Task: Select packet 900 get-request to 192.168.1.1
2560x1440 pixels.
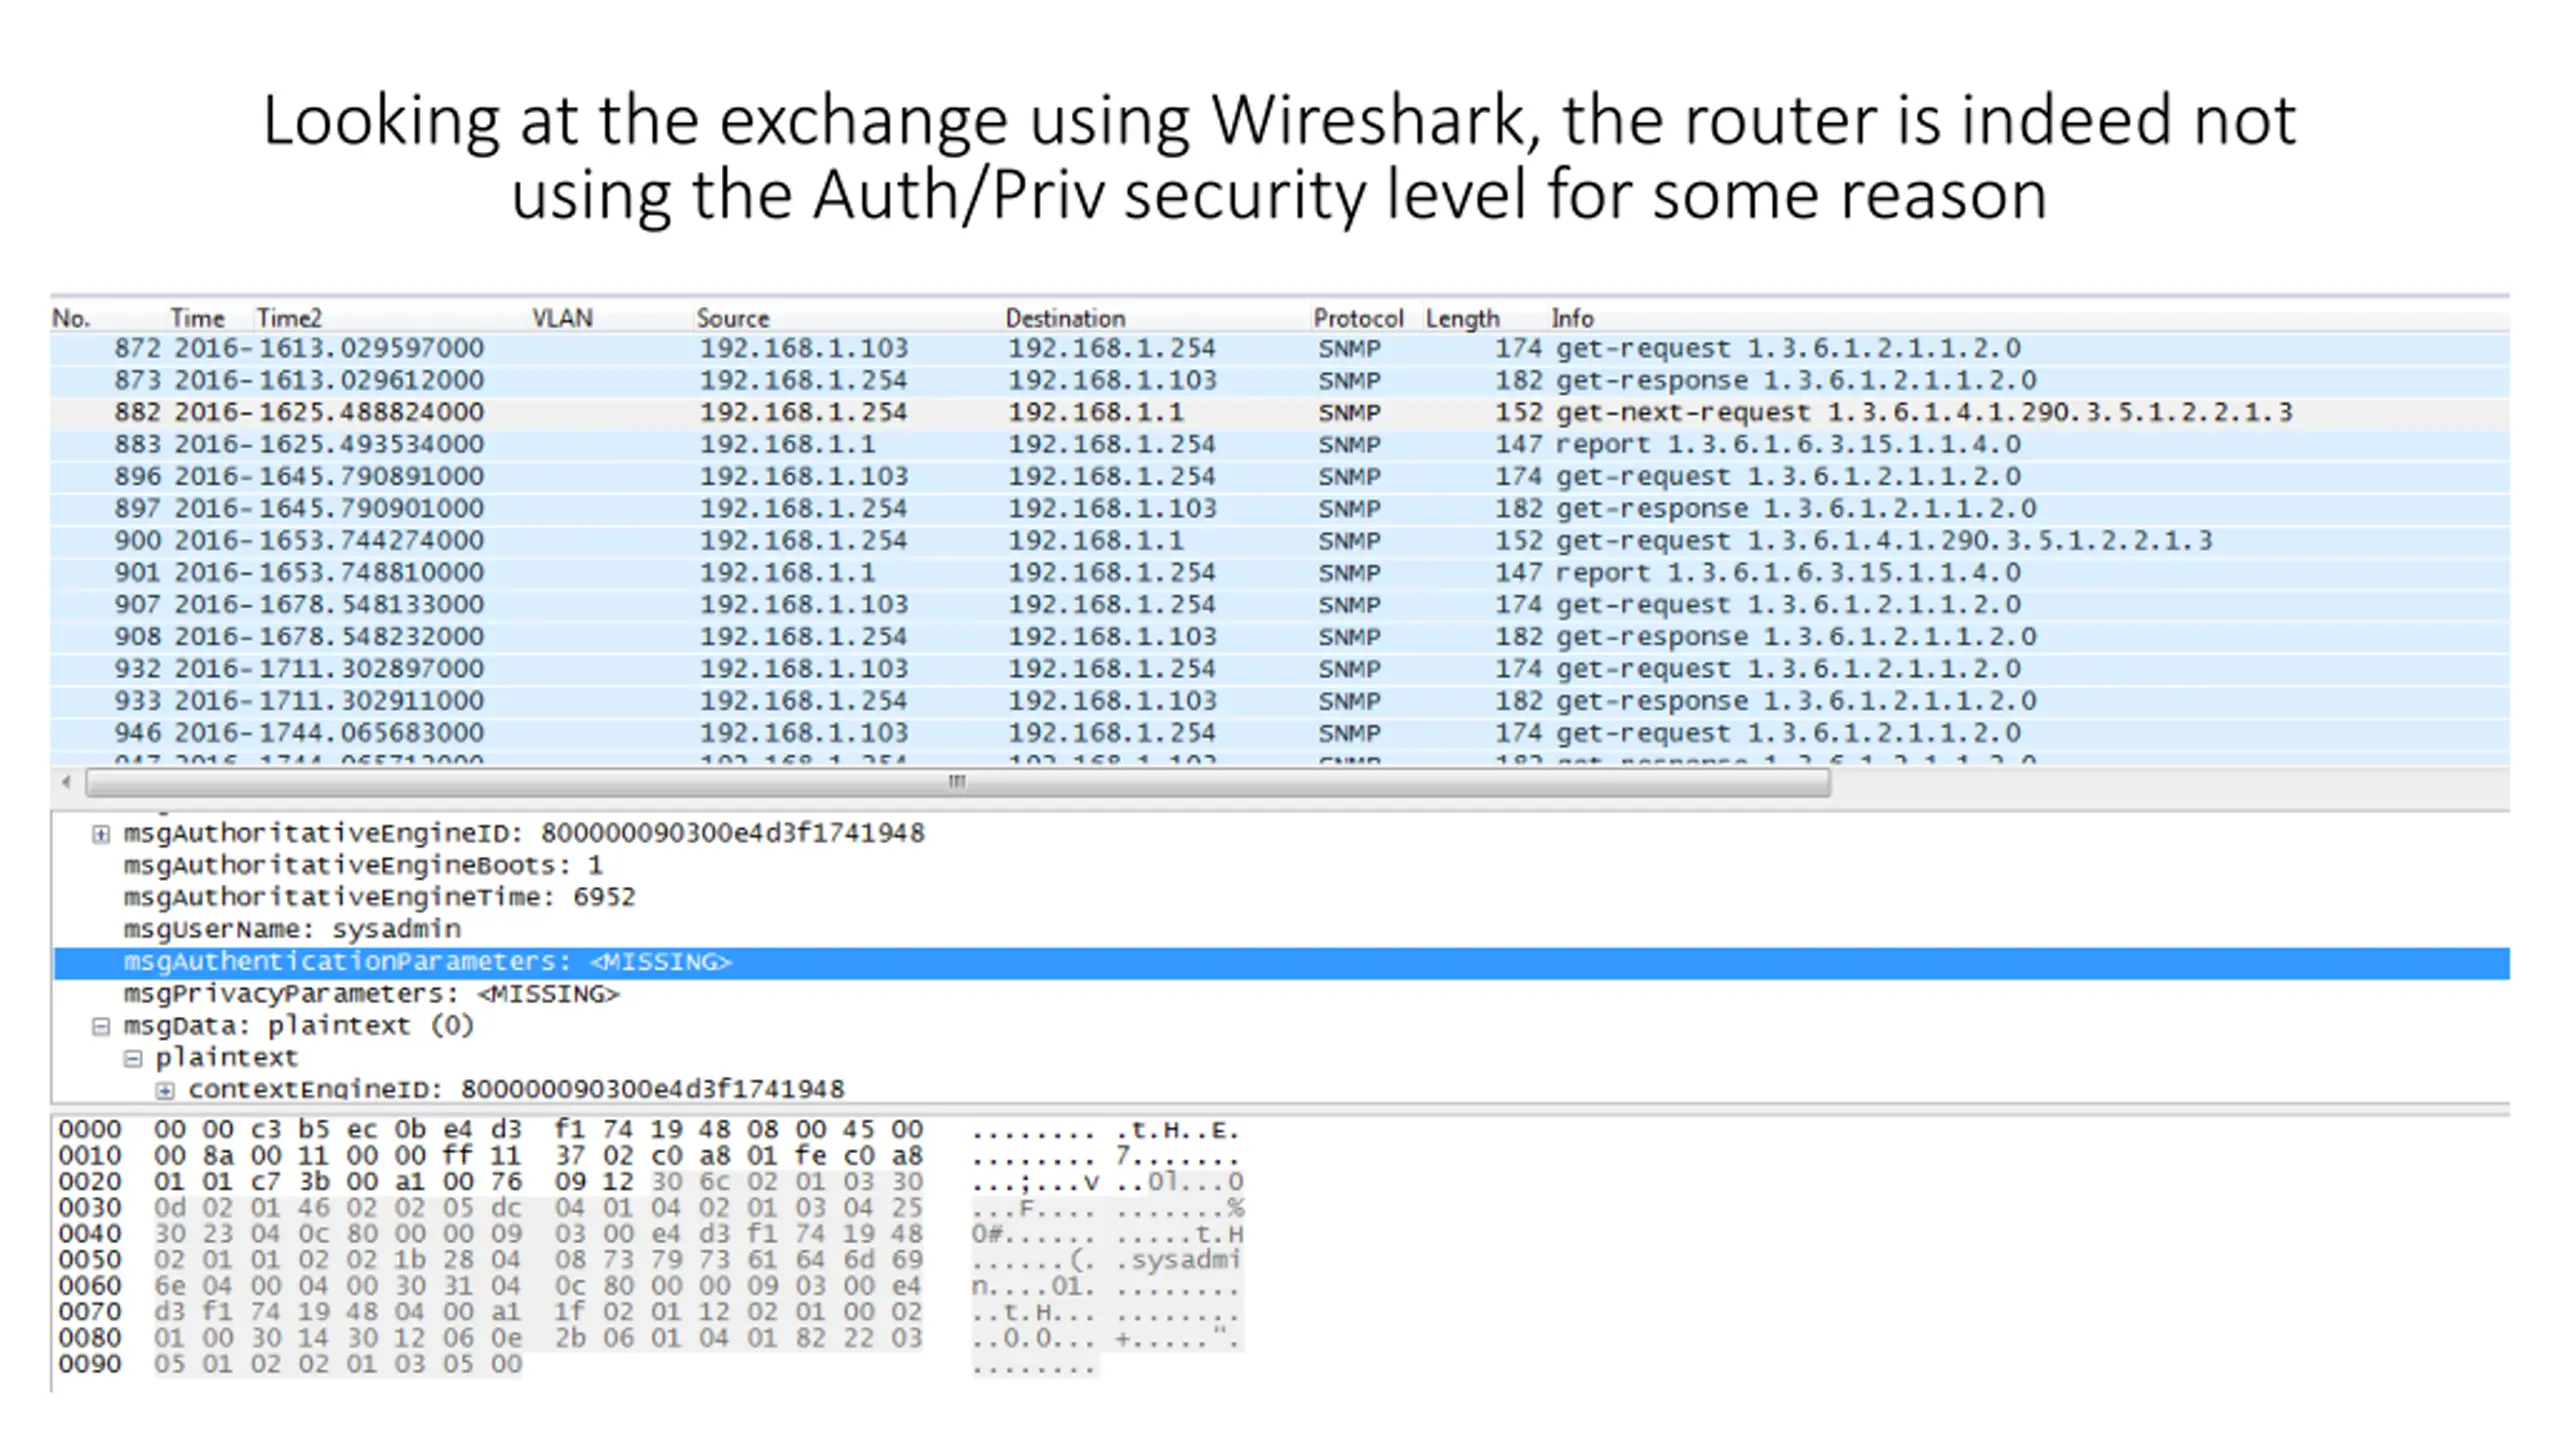Action: 1280,541
